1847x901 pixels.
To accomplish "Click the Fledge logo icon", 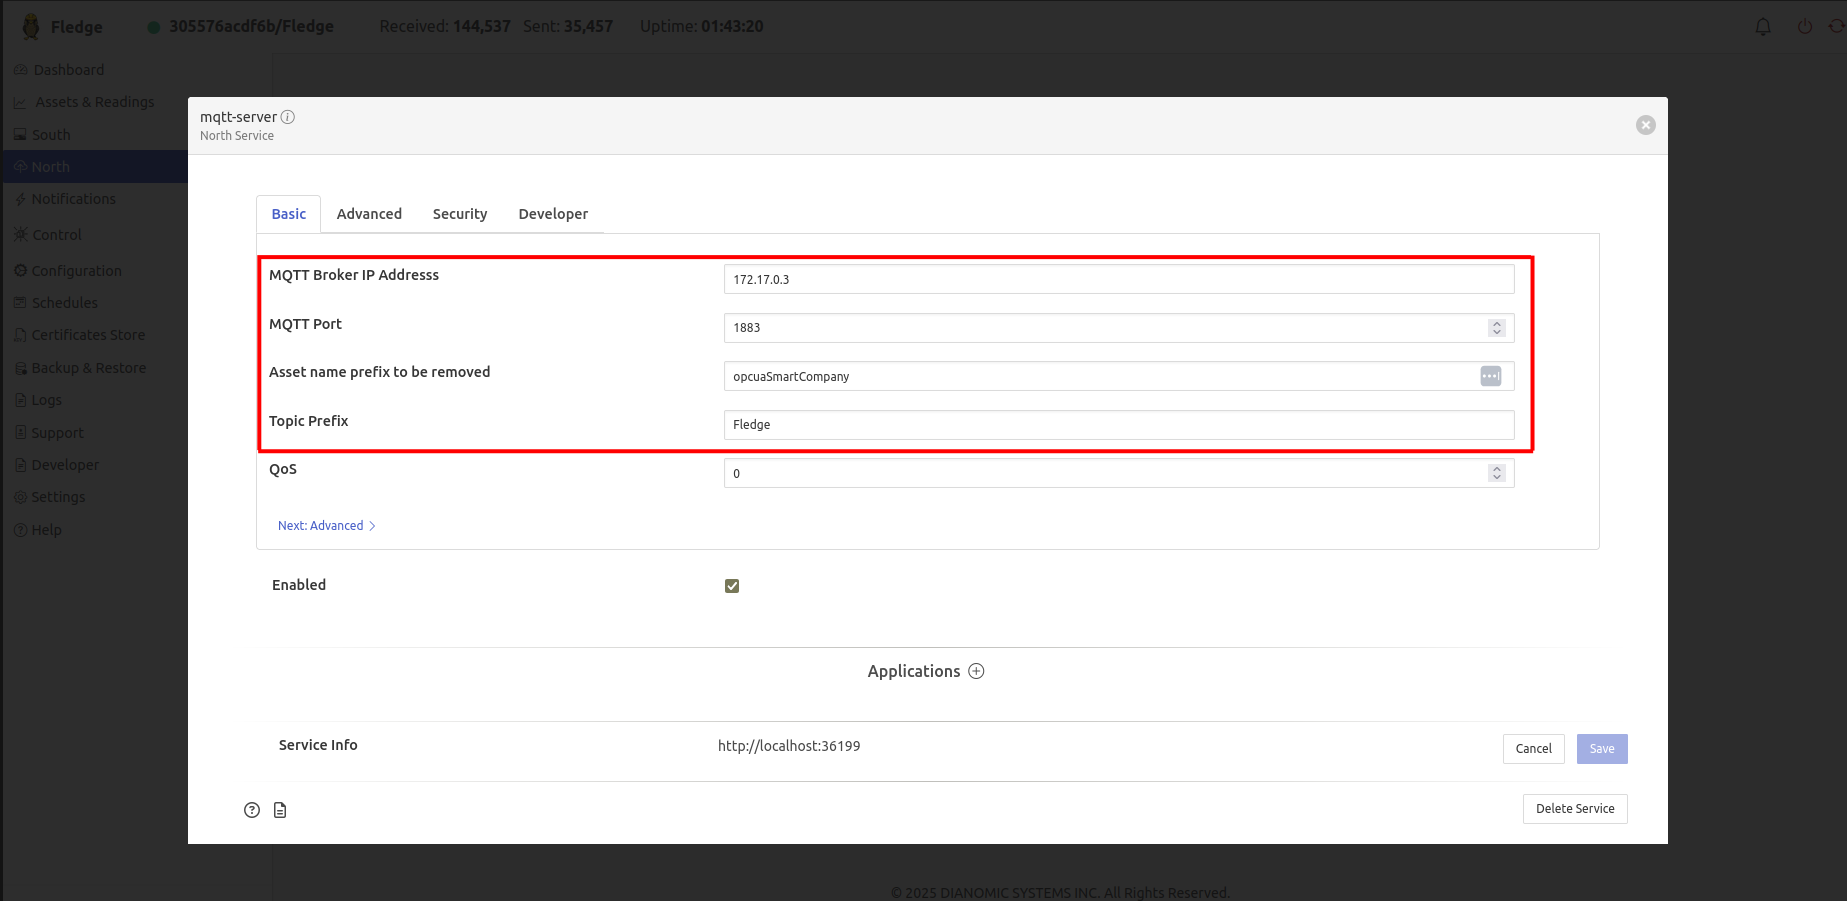I will (31, 27).
